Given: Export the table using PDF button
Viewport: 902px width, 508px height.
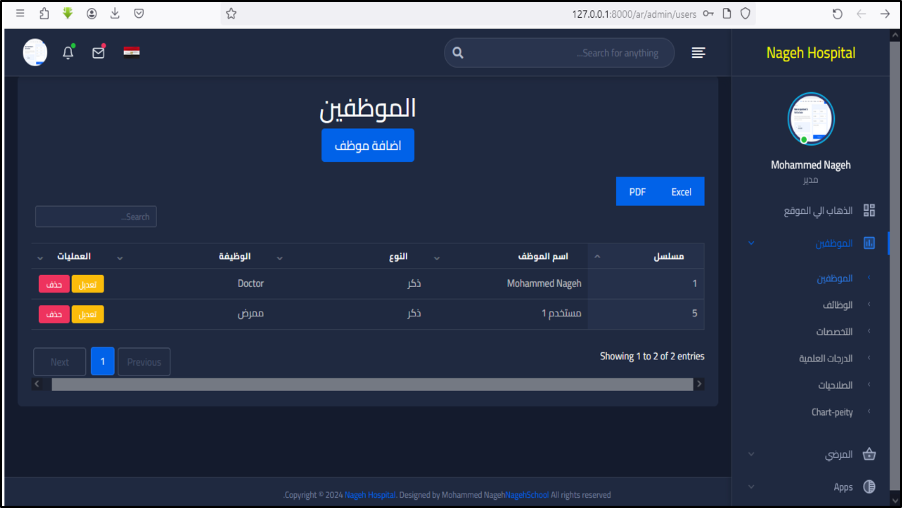Looking at the screenshot, I should pyautogui.click(x=637, y=192).
